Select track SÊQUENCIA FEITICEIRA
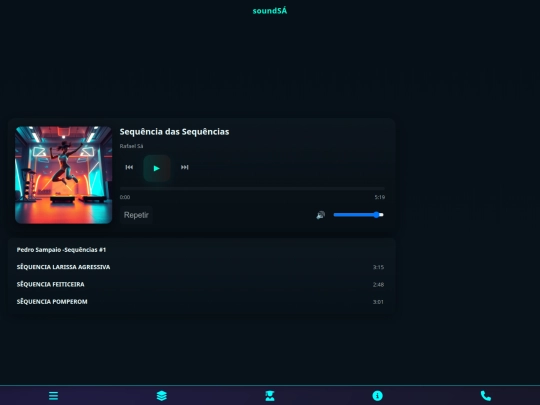 [200, 284]
